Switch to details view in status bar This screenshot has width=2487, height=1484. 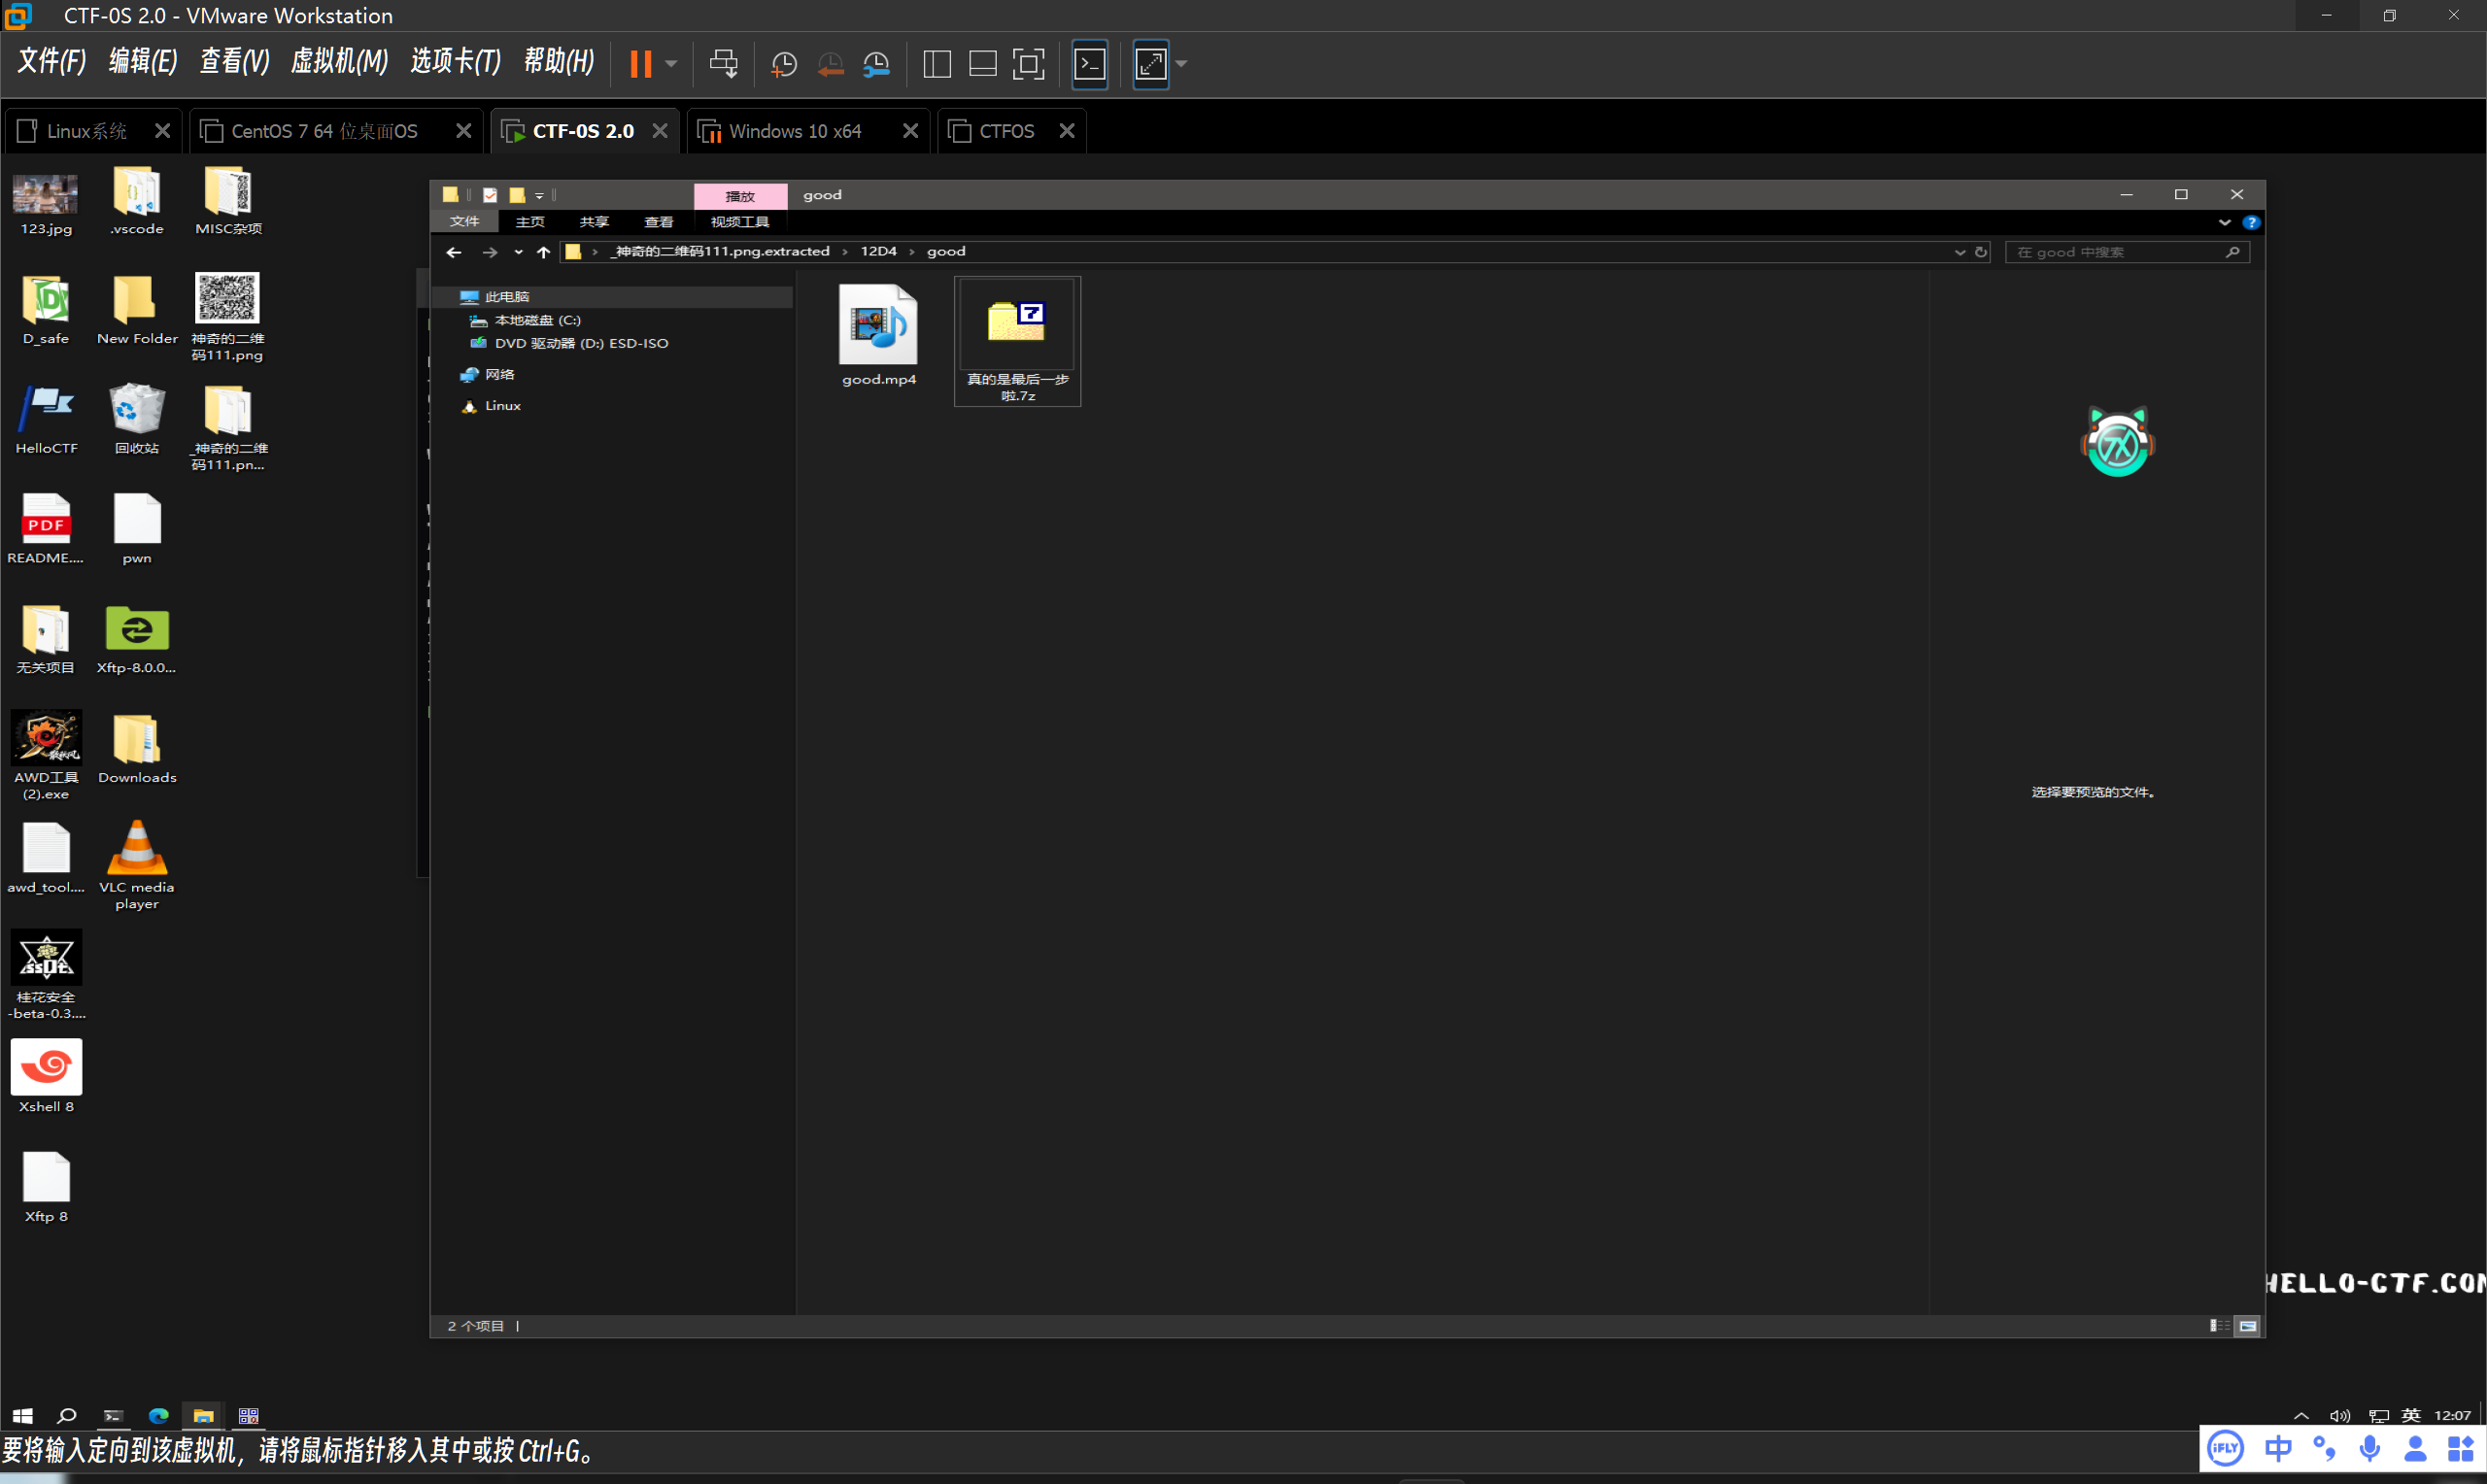coord(2218,1326)
